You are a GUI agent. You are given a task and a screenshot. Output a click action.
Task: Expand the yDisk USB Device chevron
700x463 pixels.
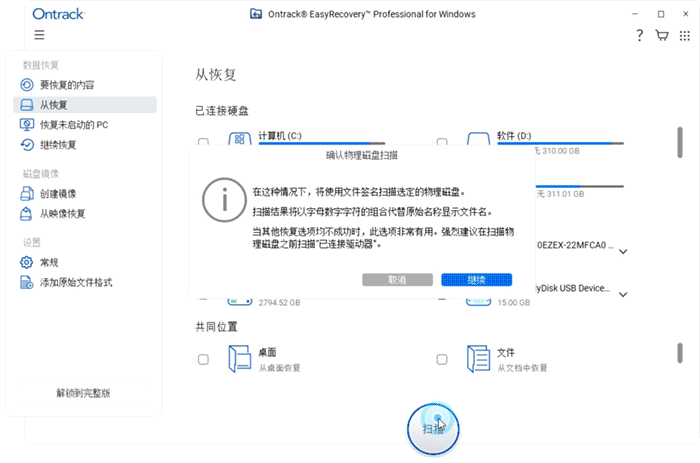[x=623, y=295]
